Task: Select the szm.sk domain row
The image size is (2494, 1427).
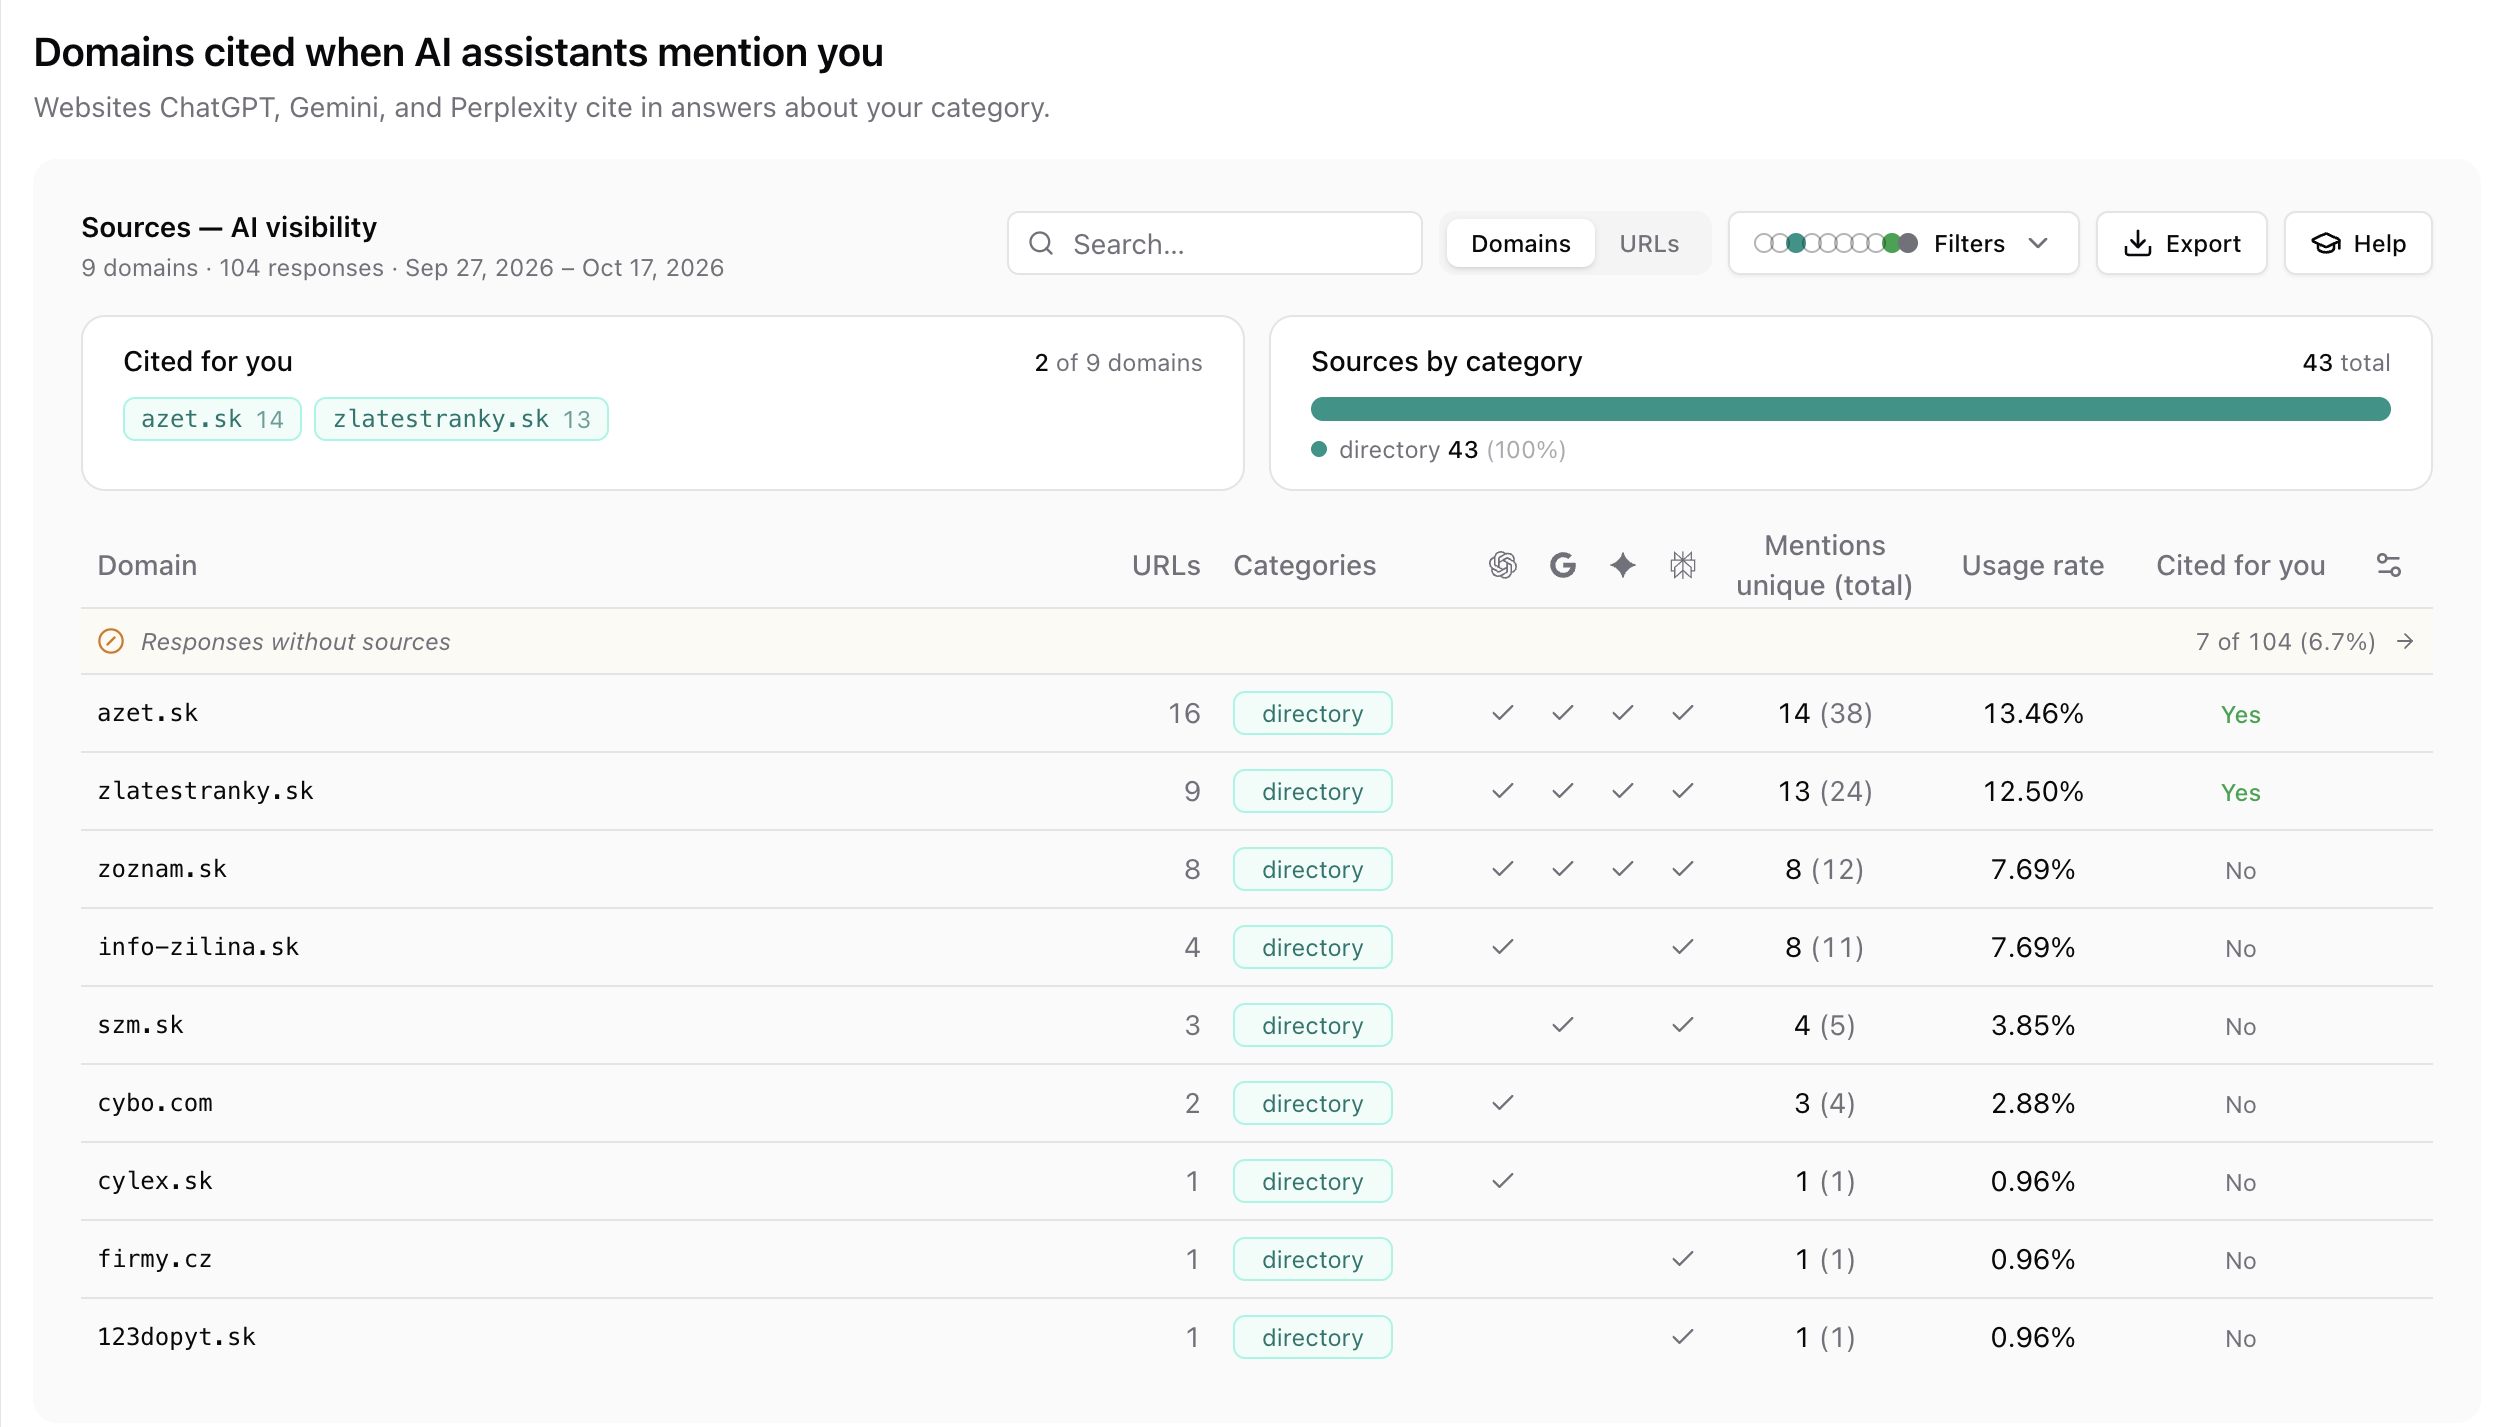Action: point(1257,1025)
